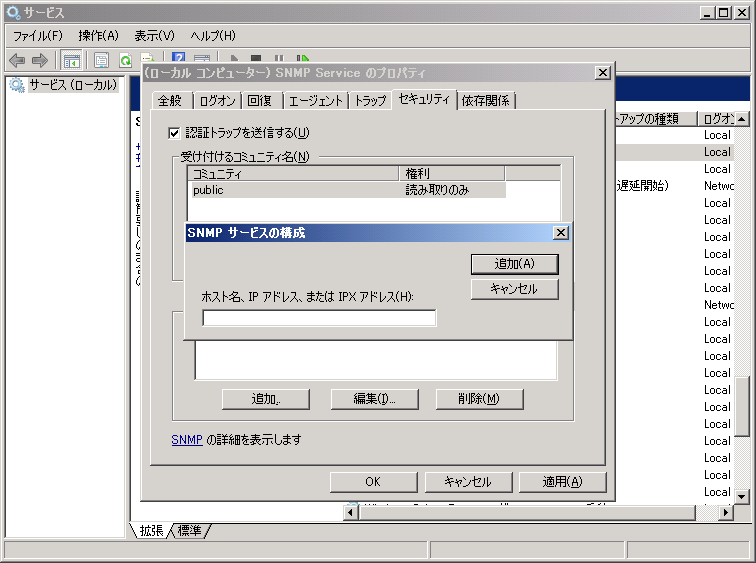This screenshot has width=756, height=563.
Task: Select the セキュリティ tab
Action: coord(424,99)
